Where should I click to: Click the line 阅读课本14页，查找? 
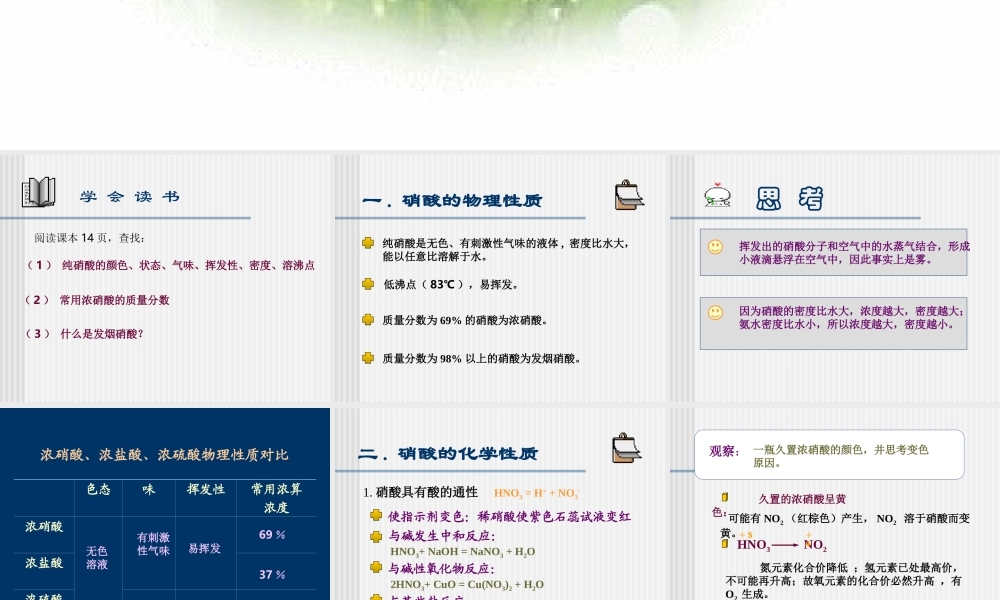(x=90, y=238)
